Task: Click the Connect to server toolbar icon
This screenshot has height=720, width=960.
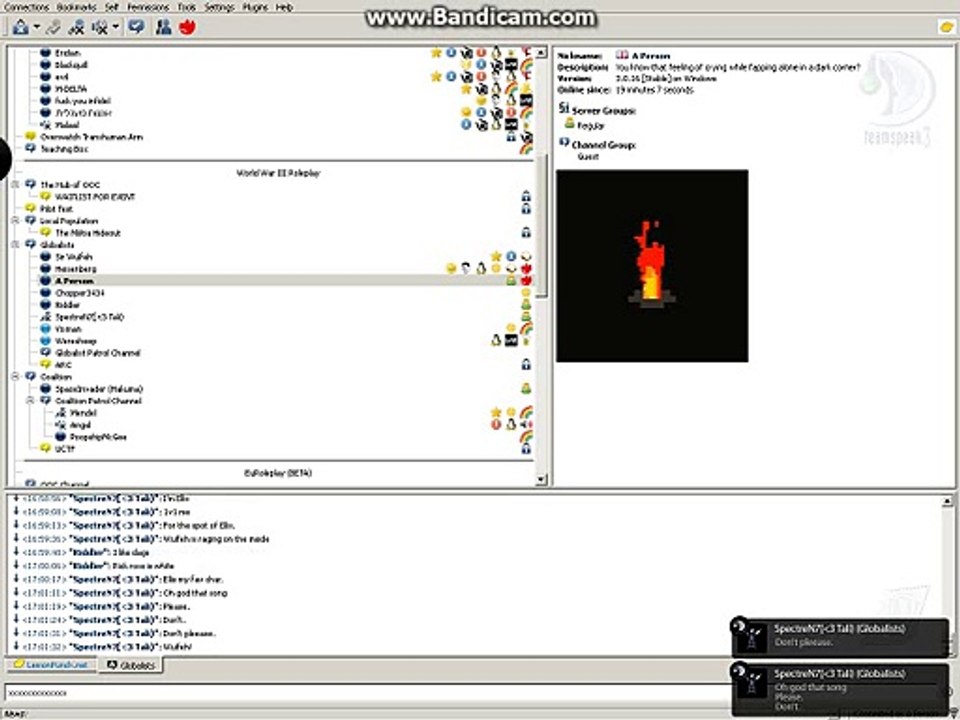Action: coord(20,27)
